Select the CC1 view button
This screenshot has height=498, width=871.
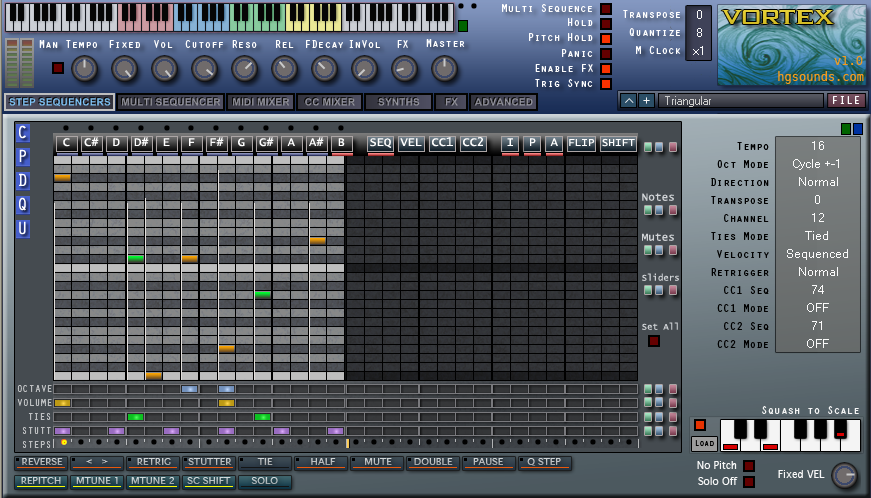[442, 143]
